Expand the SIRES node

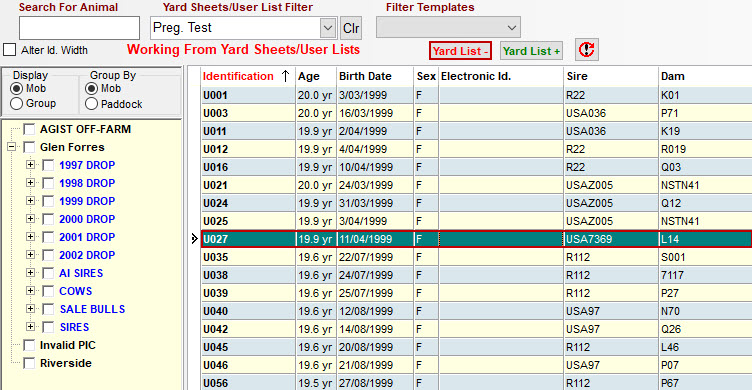click(30, 327)
